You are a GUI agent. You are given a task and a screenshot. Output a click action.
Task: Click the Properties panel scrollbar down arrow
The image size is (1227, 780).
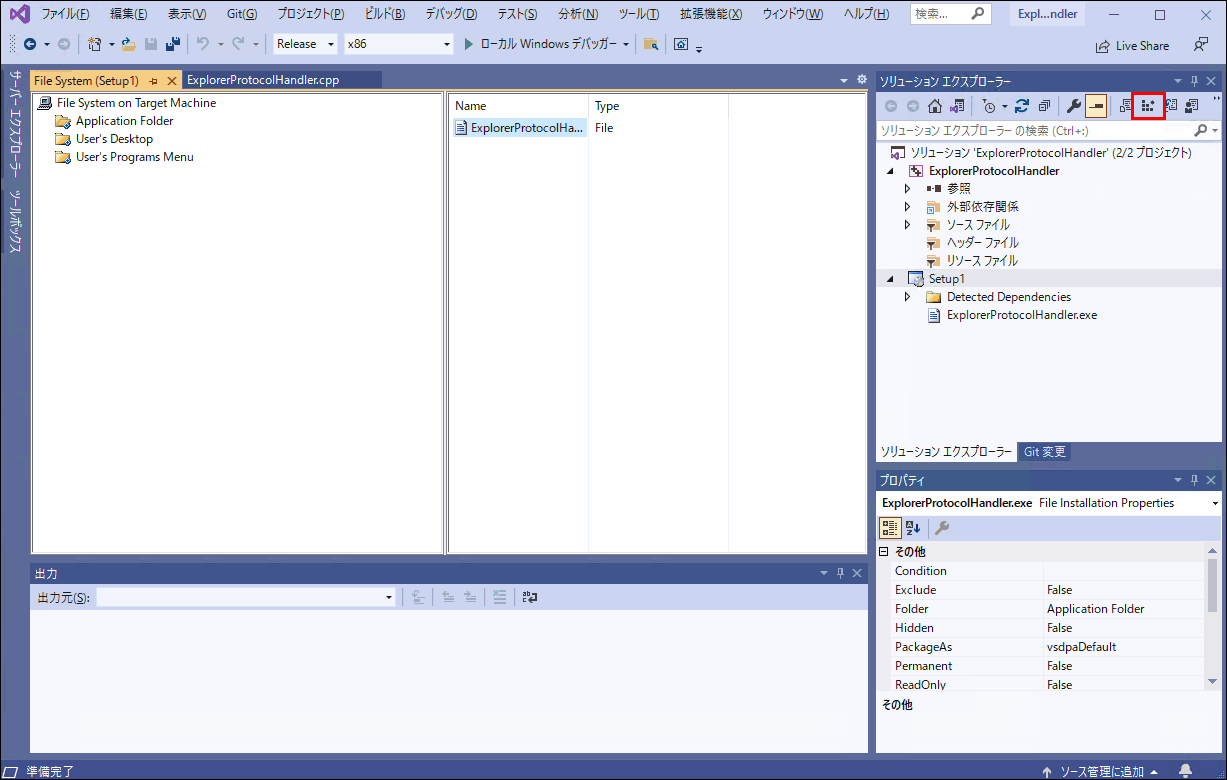[1213, 682]
